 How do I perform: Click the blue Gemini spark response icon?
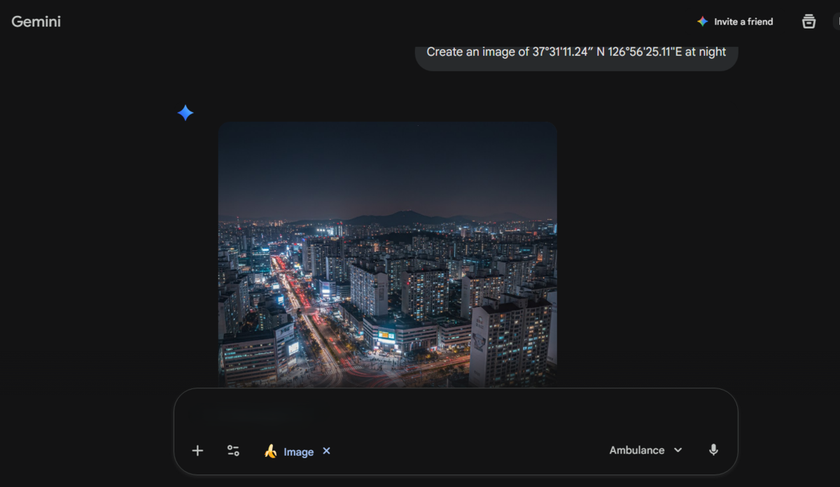(x=185, y=113)
